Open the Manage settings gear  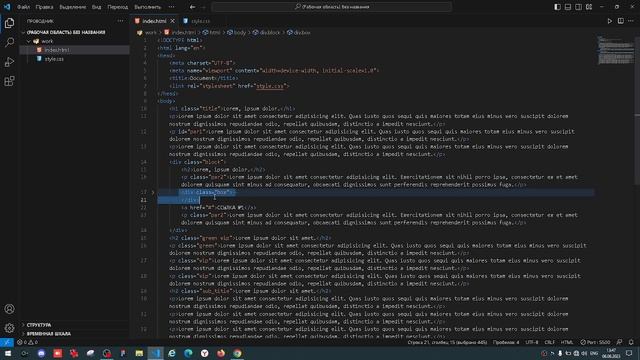click(x=9, y=328)
